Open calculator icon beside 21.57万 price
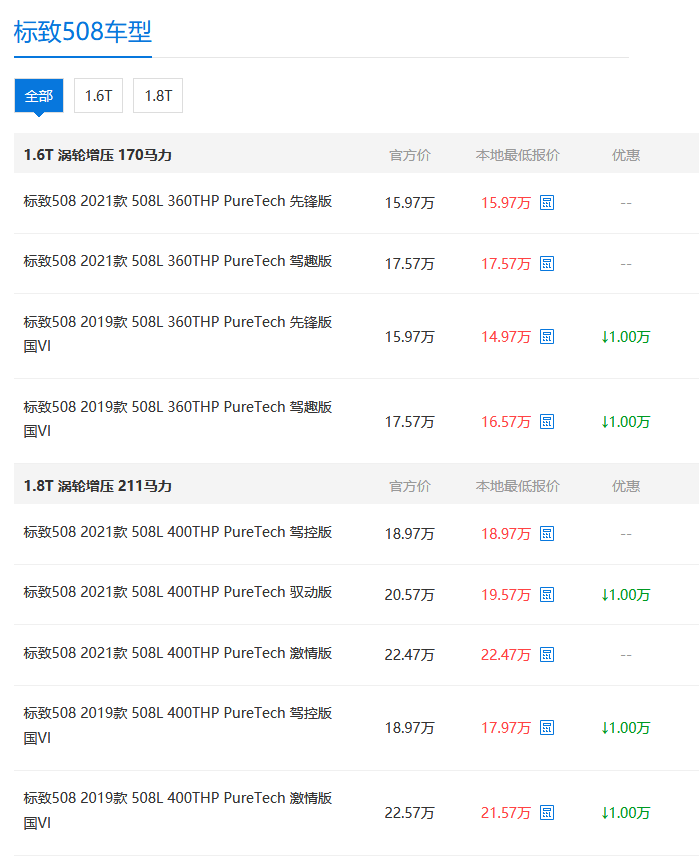Viewport: 699px width, 856px height. point(547,813)
